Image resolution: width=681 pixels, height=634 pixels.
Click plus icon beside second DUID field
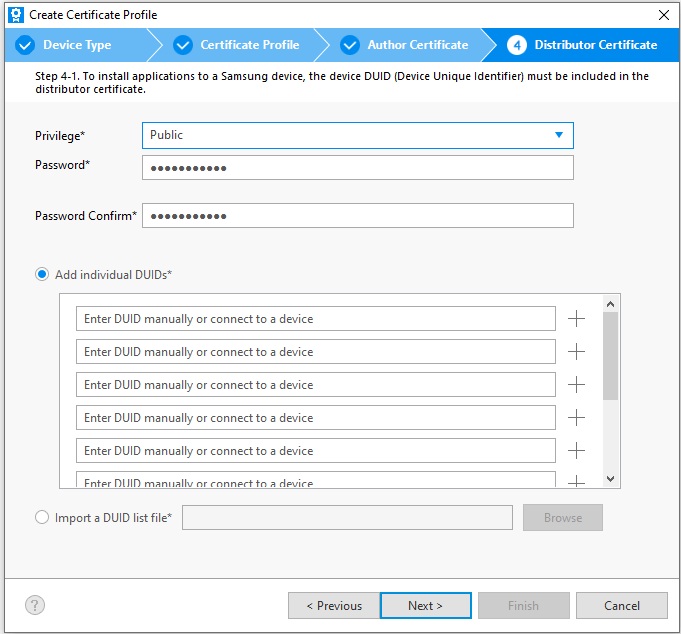pyautogui.click(x=576, y=352)
